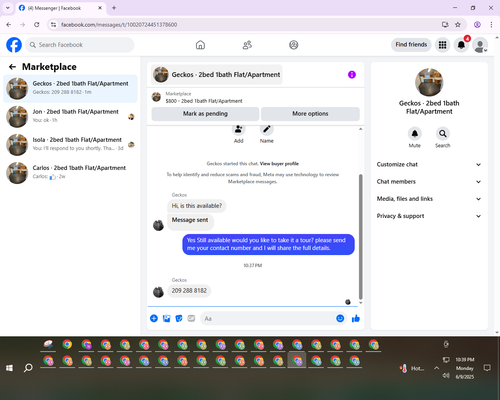Search in conversation with magnifier icon
Image resolution: width=500 pixels, height=400 pixels.
tap(443, 134)
